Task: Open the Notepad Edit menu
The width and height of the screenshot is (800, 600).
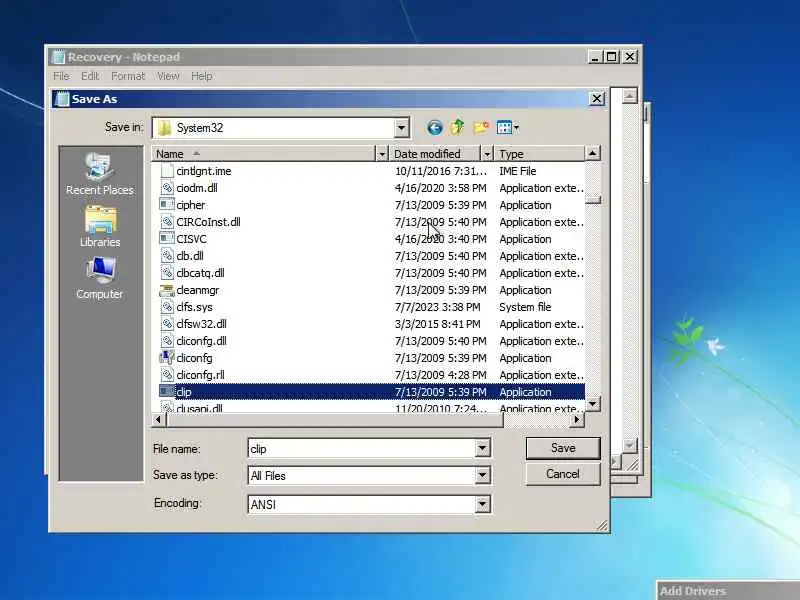Action: click(x=90, y=76)
